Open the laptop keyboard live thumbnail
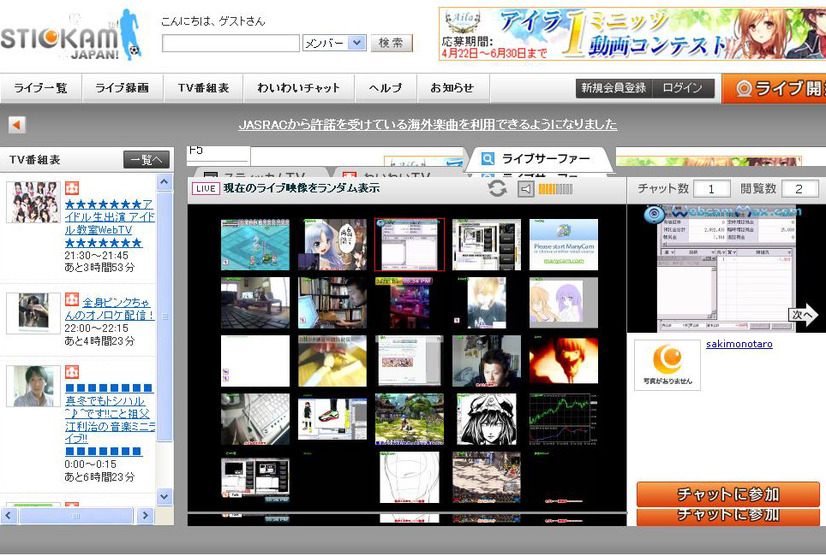Viewport: 826px width, 556px height. (x=255, y=420)
